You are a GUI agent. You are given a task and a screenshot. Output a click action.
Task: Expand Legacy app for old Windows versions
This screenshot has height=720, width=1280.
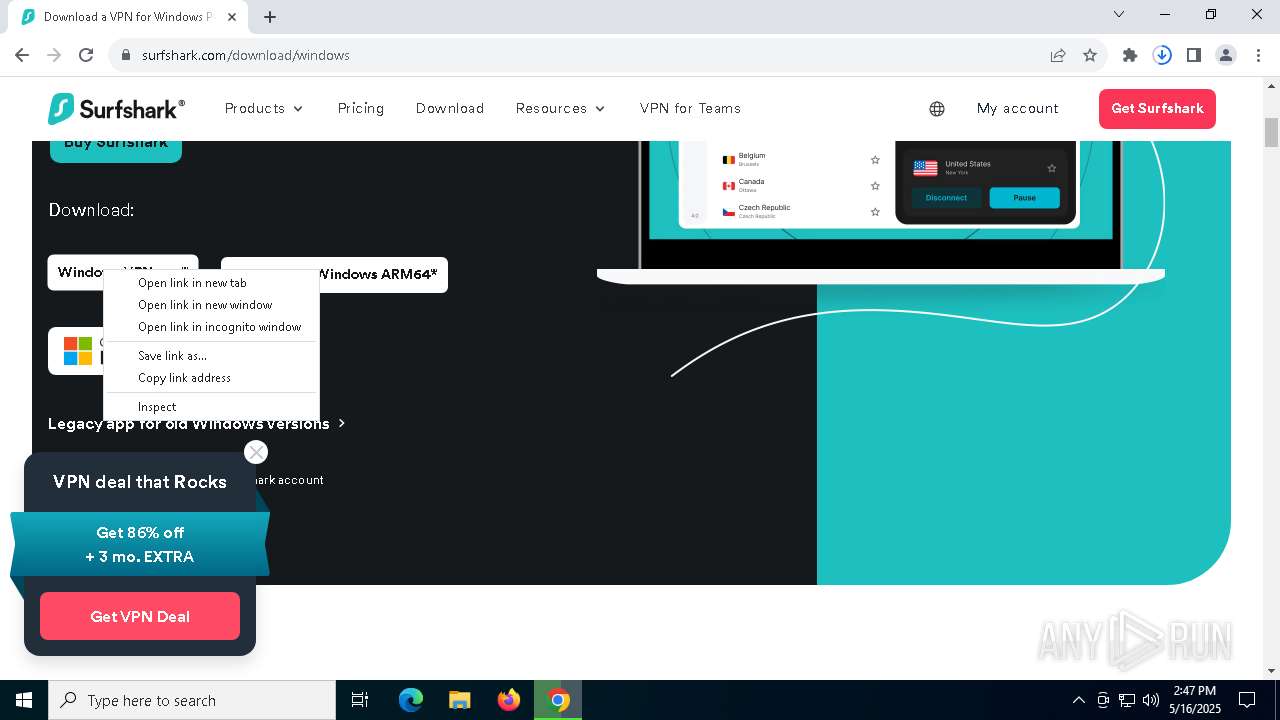pyautogui.click(x=196, y=424)
